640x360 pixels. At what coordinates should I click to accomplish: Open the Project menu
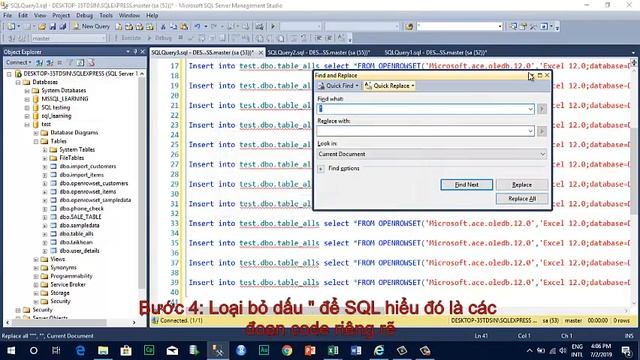point(61,16)
